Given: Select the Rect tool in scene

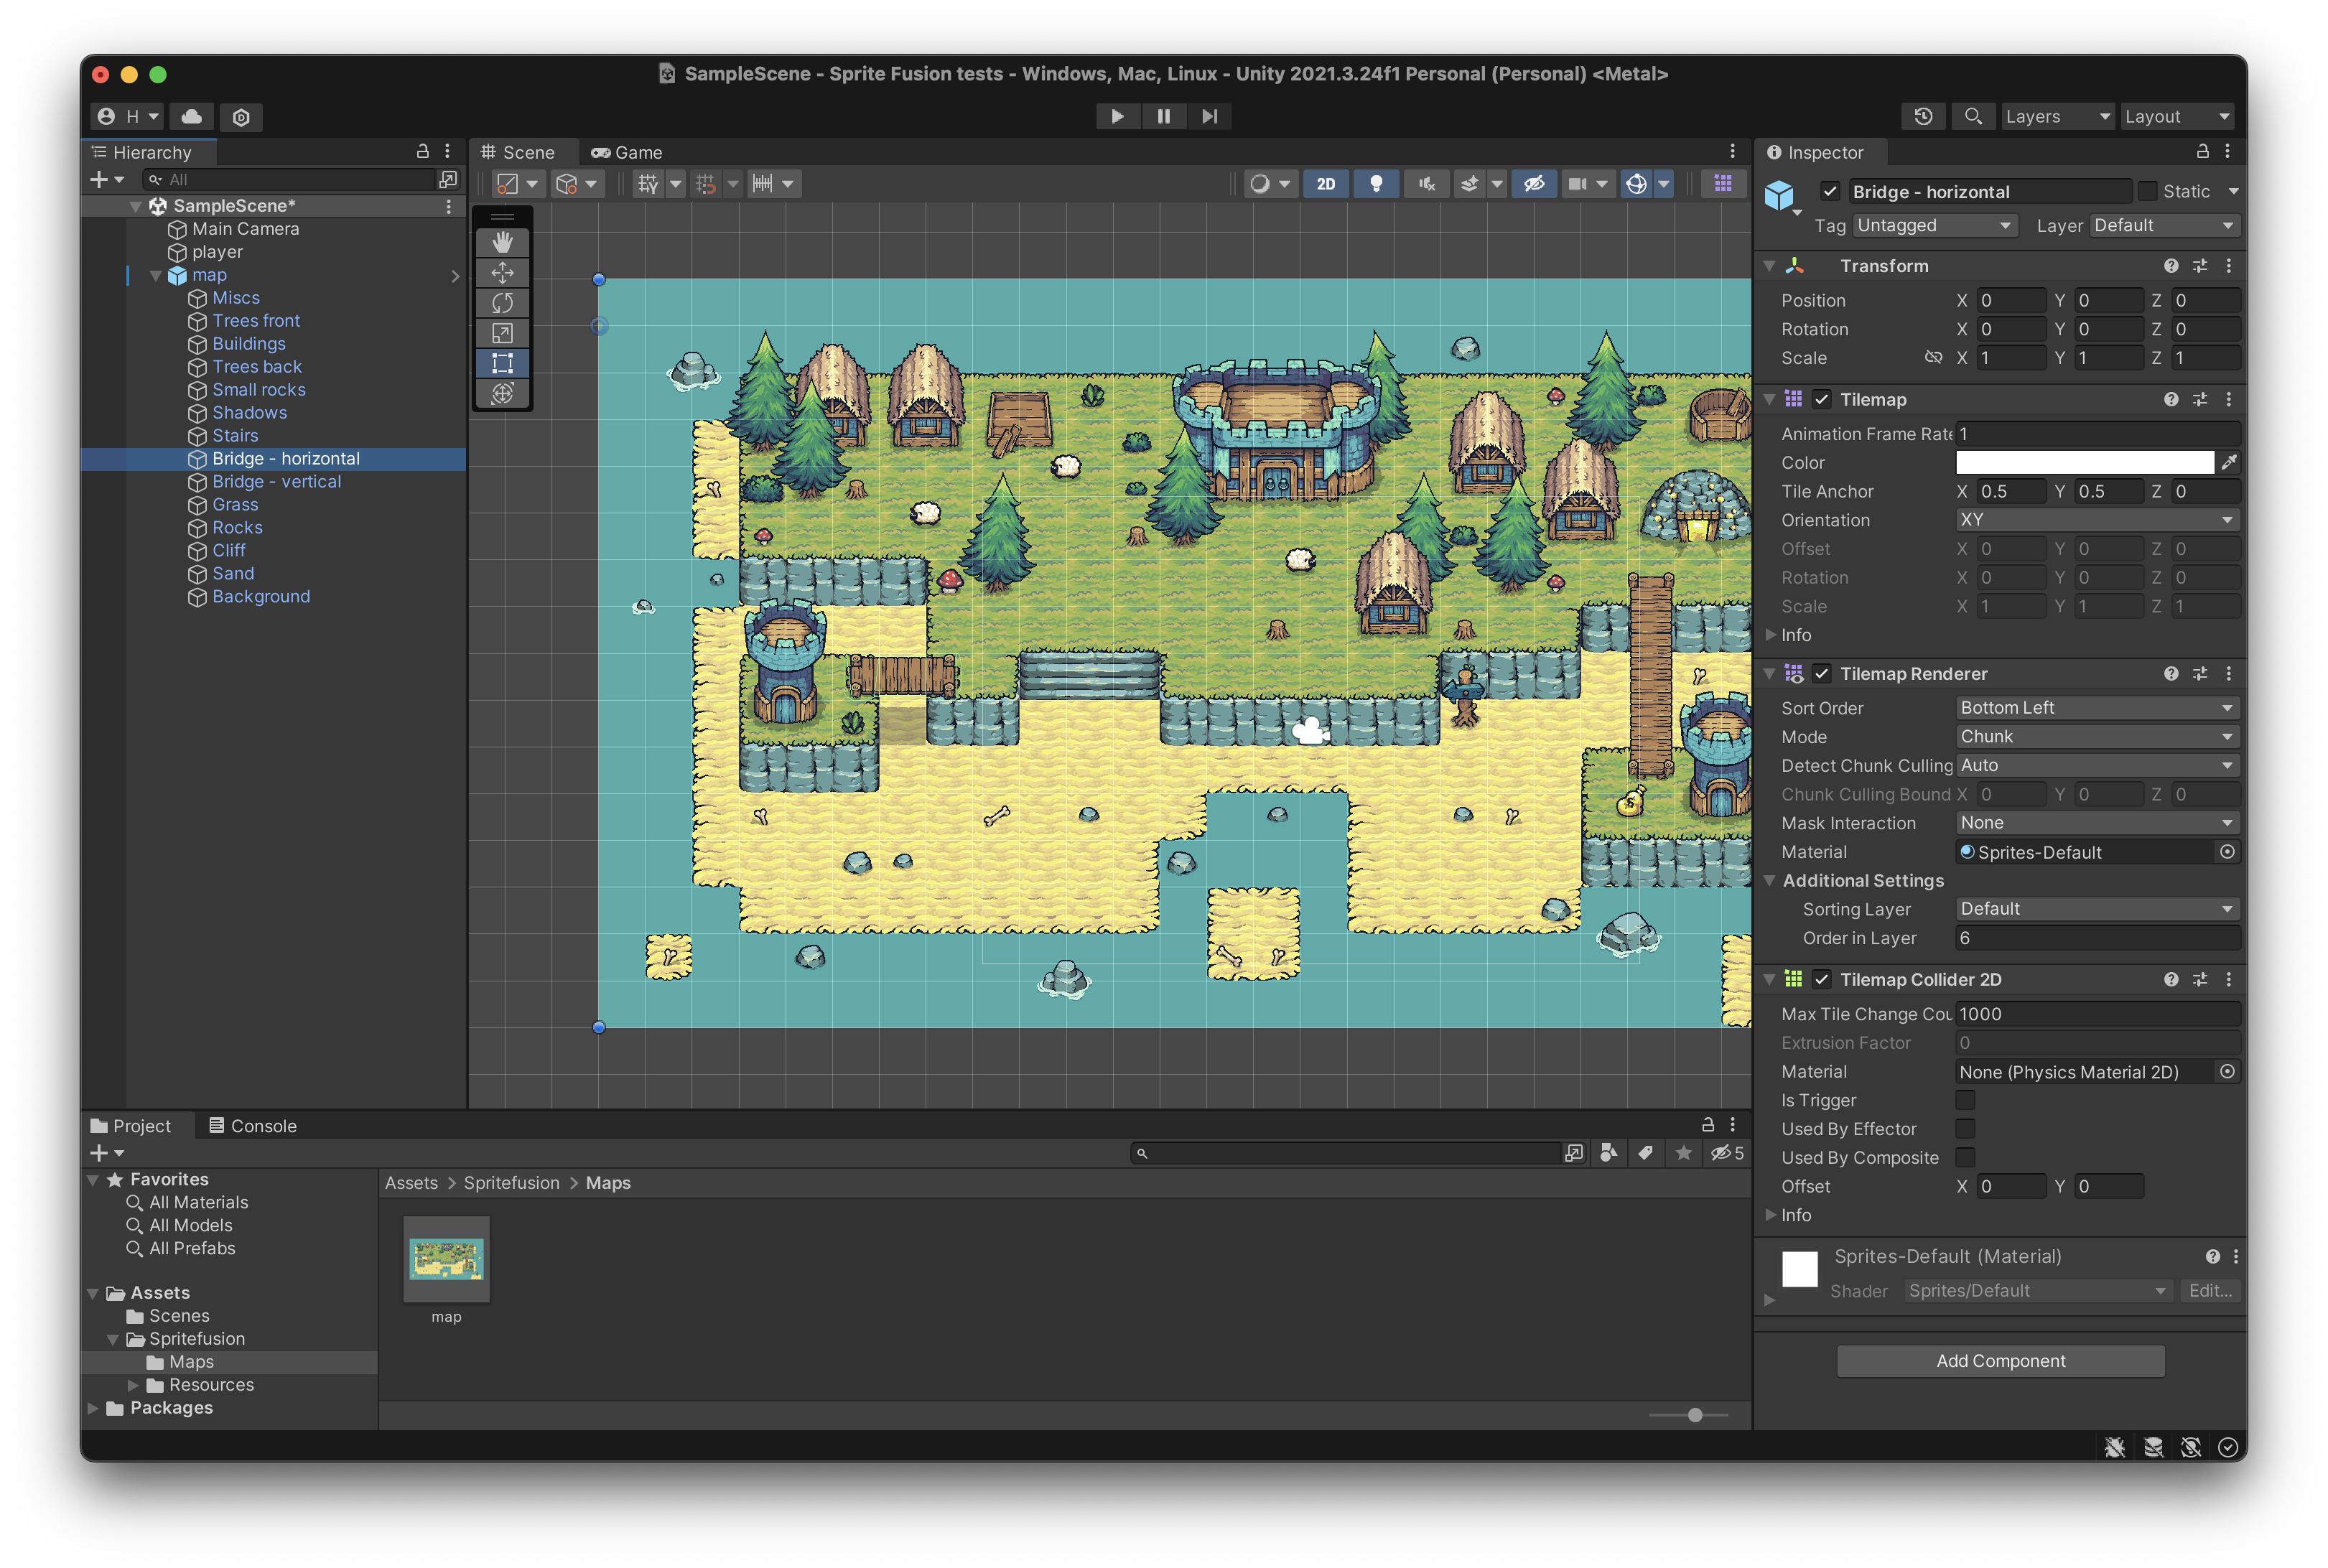Looking at the screenshot, I should click(502, 363).
